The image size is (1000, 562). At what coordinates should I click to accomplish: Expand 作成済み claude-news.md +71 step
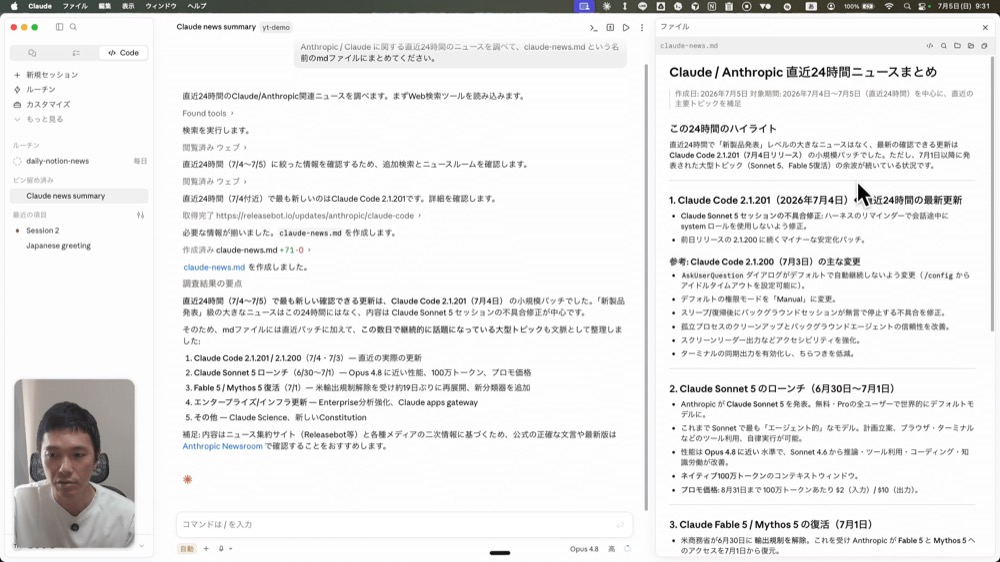click(x=246, y=250)
